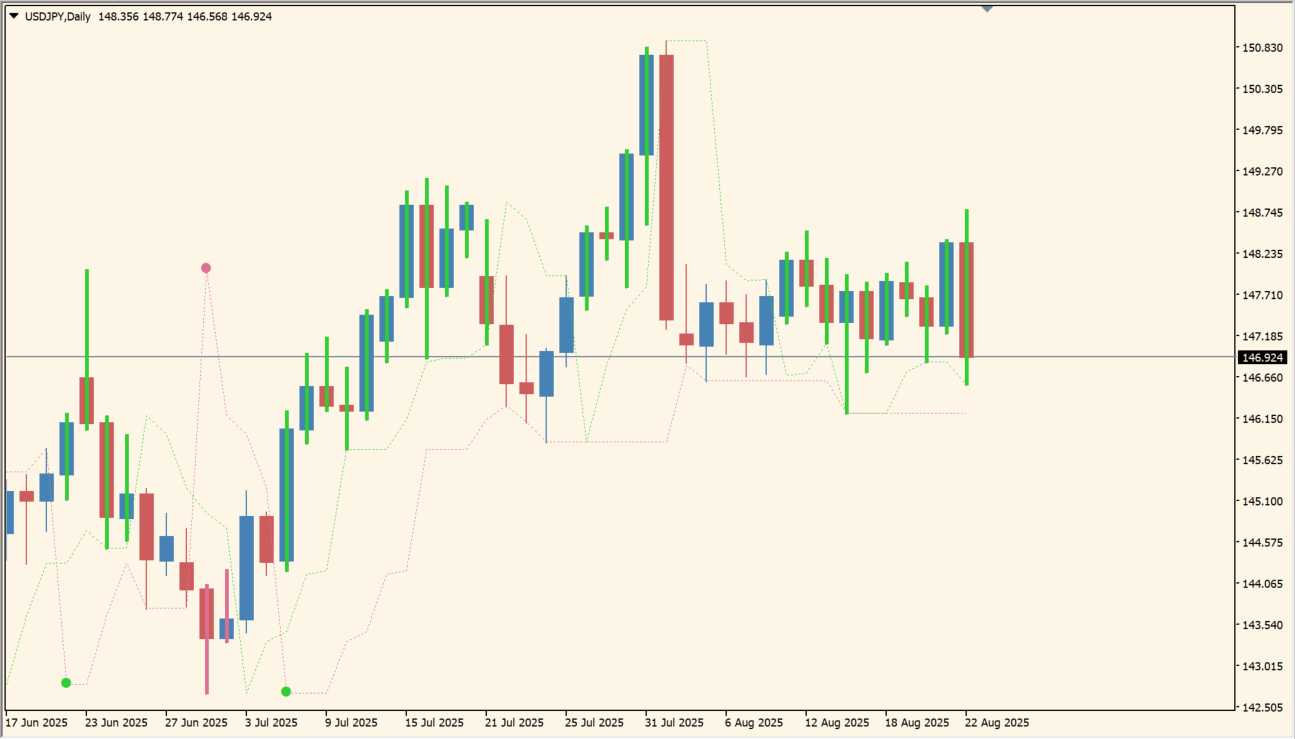
Task: Click the tallest red candle after 31 Jul
Action: [x=666, y=187]
